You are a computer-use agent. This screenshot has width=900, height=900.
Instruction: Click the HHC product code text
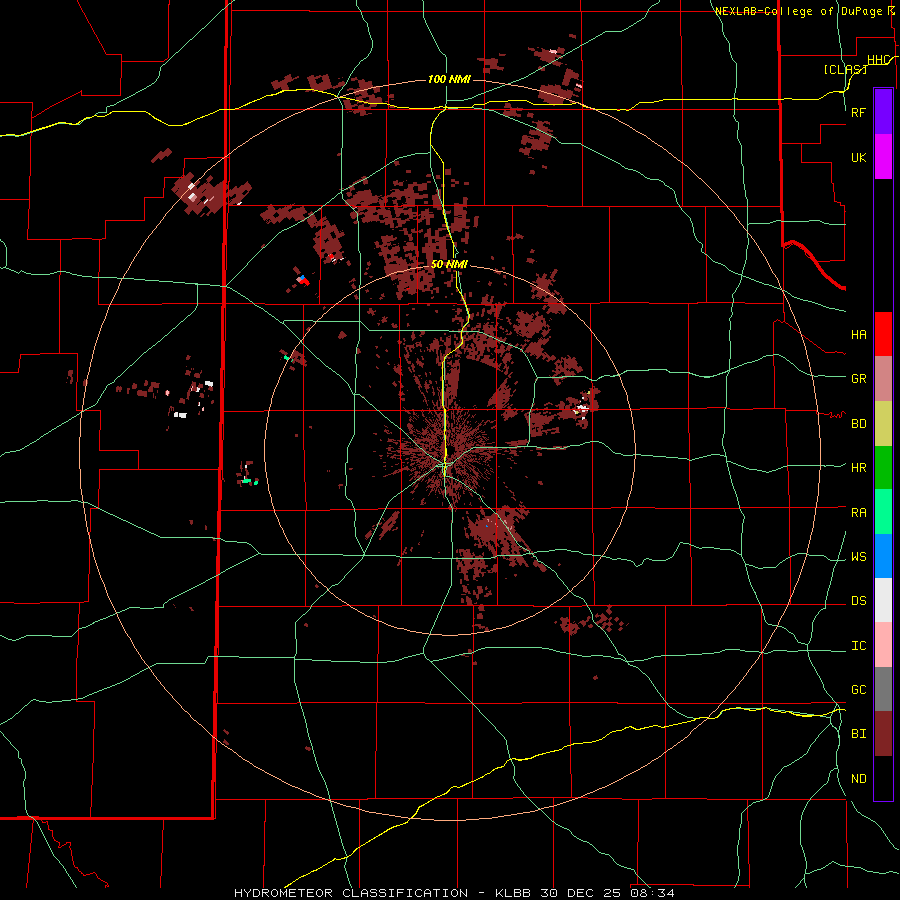coord(878,60)
